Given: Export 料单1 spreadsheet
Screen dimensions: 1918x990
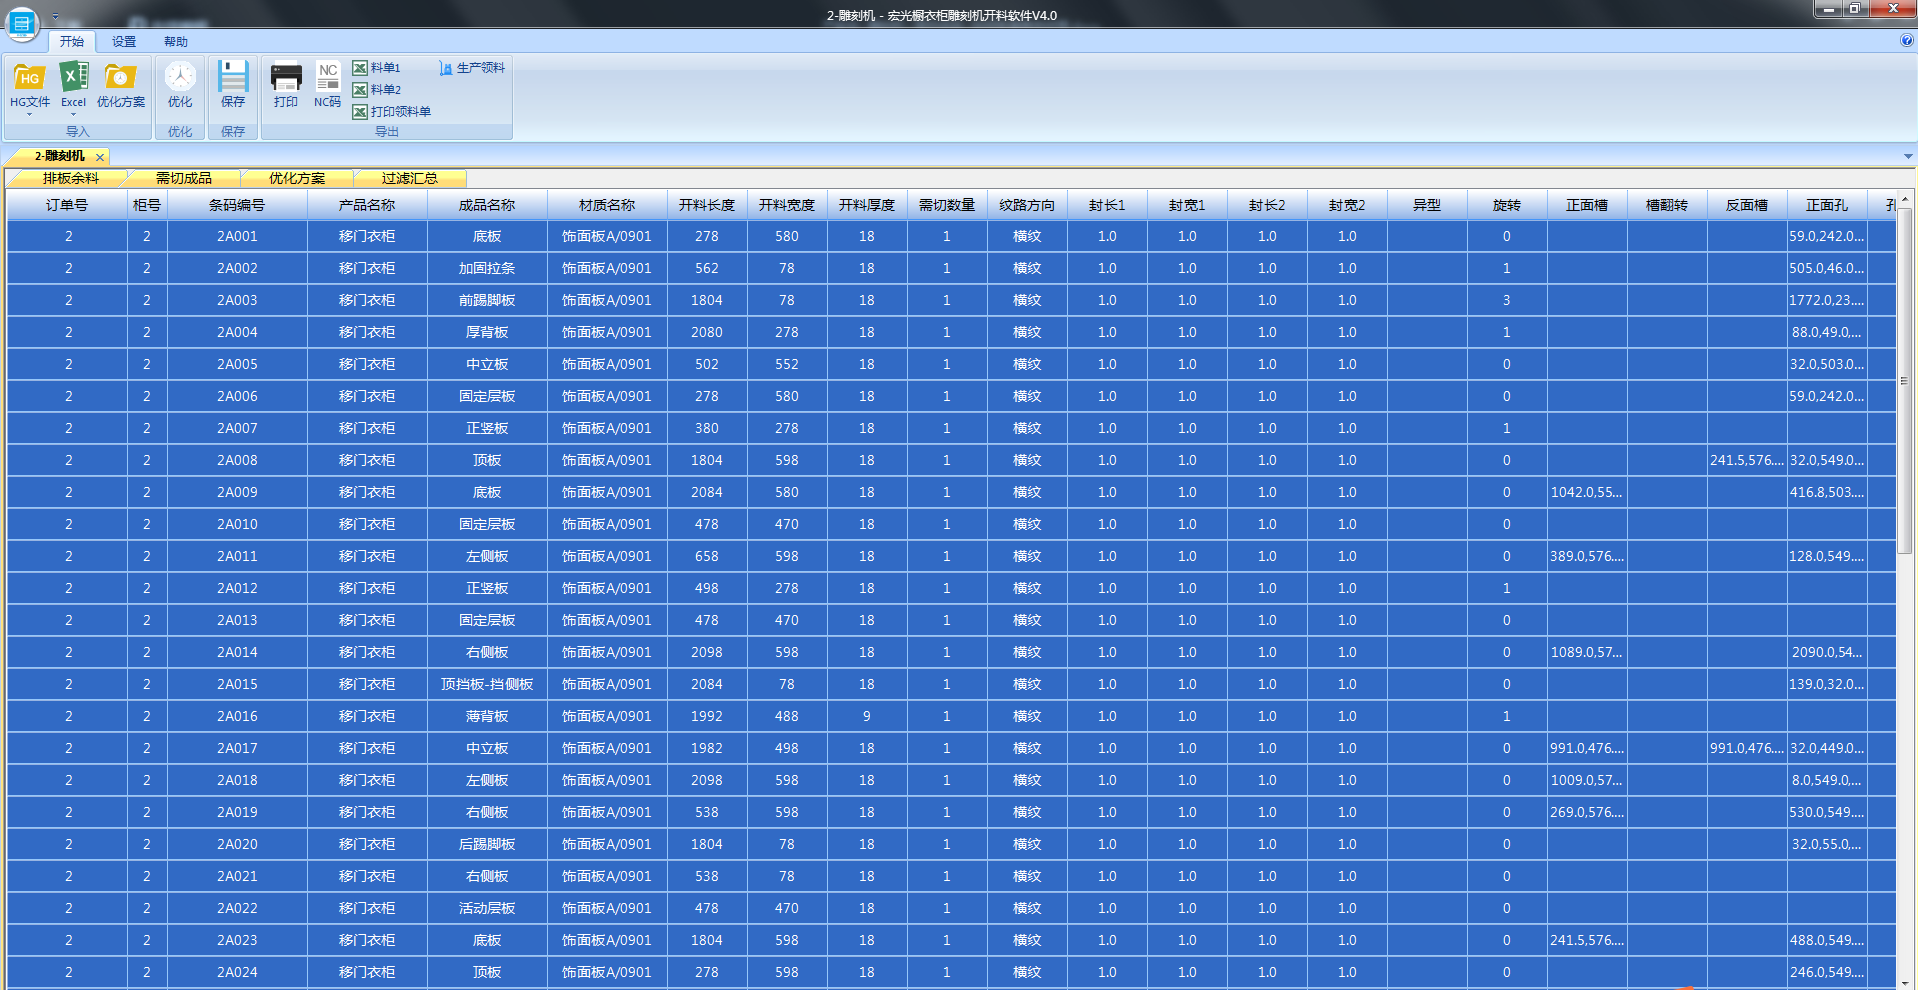Looking at the screenshot, I should click(376, 68).
